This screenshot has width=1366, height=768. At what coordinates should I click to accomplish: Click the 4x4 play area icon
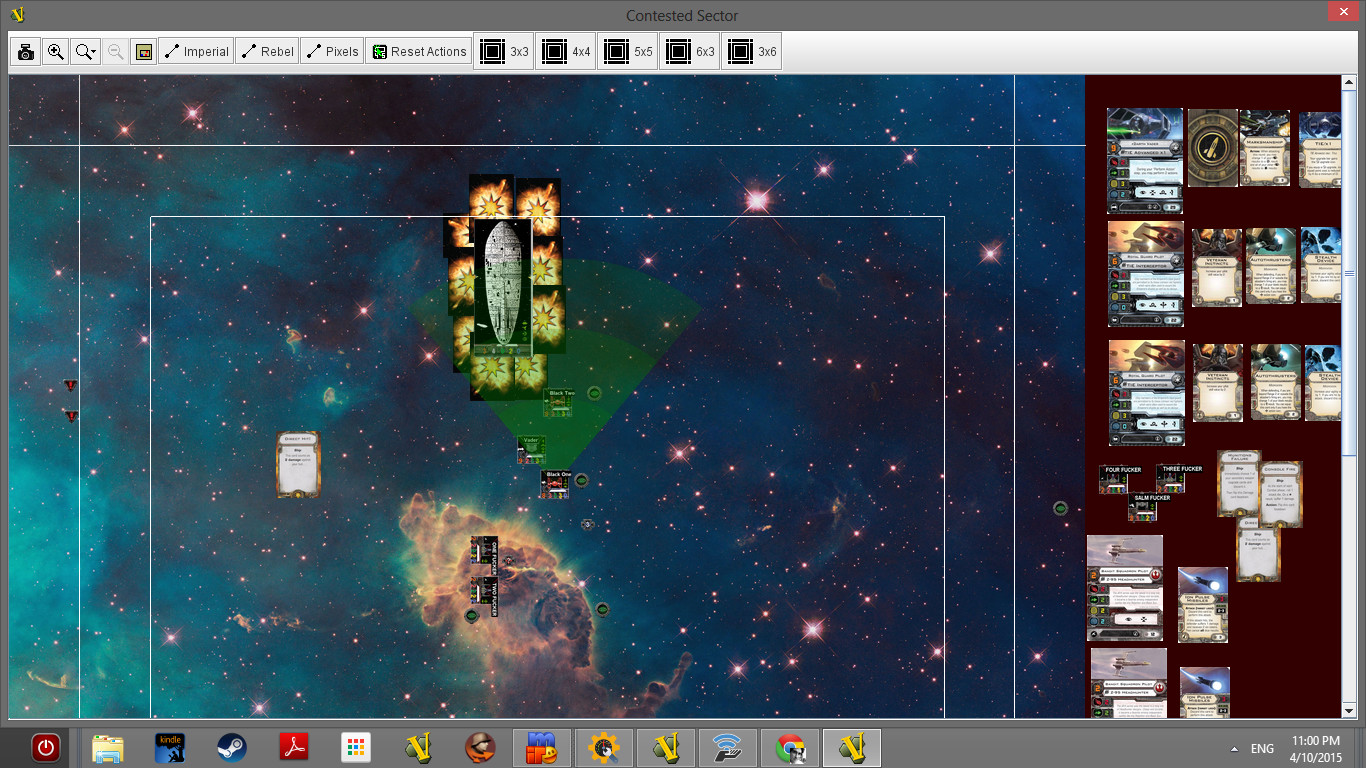point(553,52)
